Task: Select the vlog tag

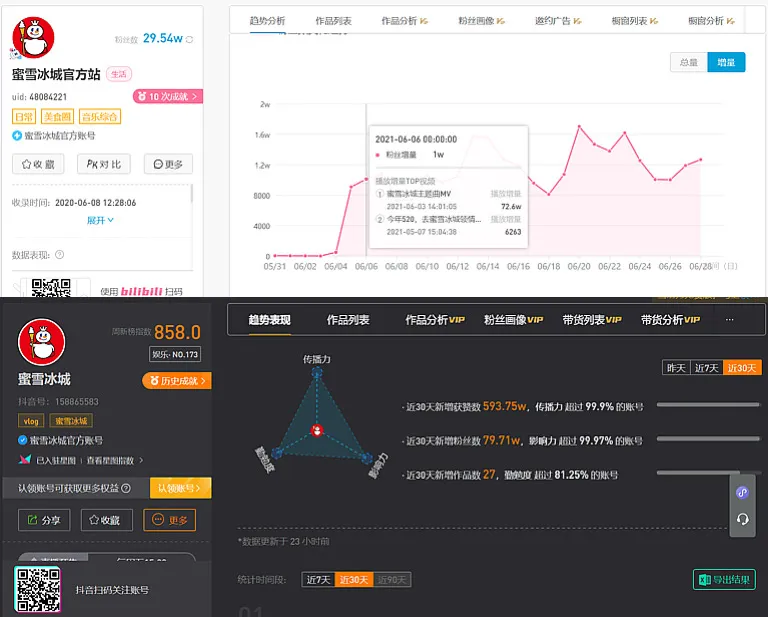Action: click(31, 421)
